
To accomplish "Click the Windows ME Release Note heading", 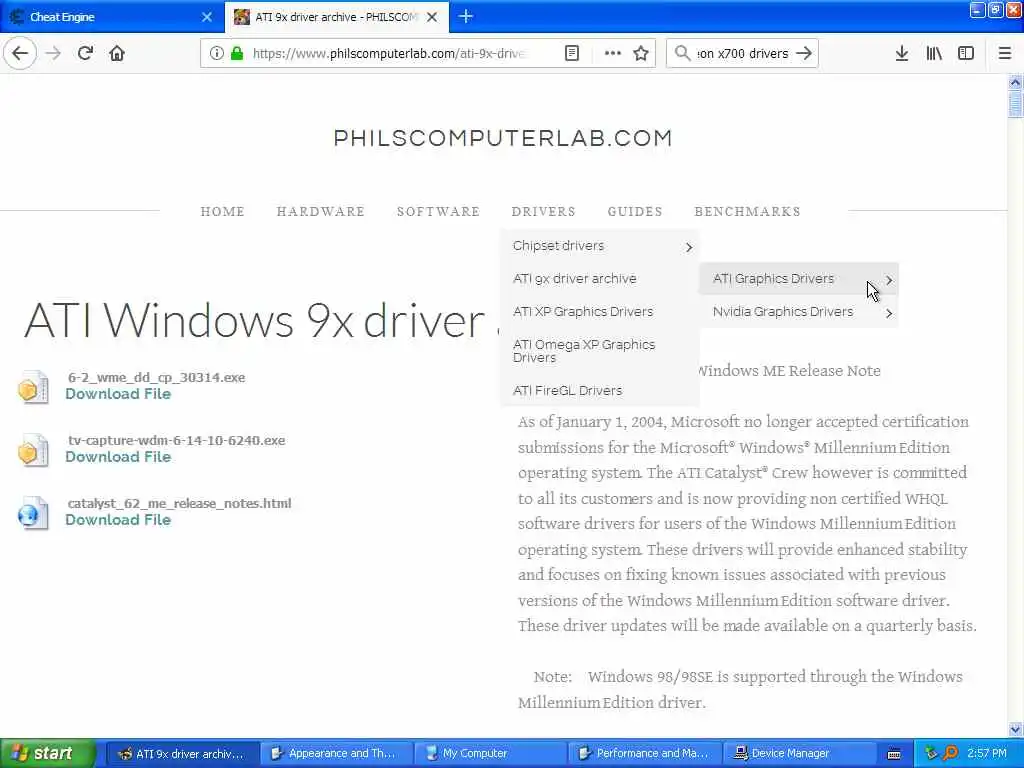I will [x=789, y=371].
